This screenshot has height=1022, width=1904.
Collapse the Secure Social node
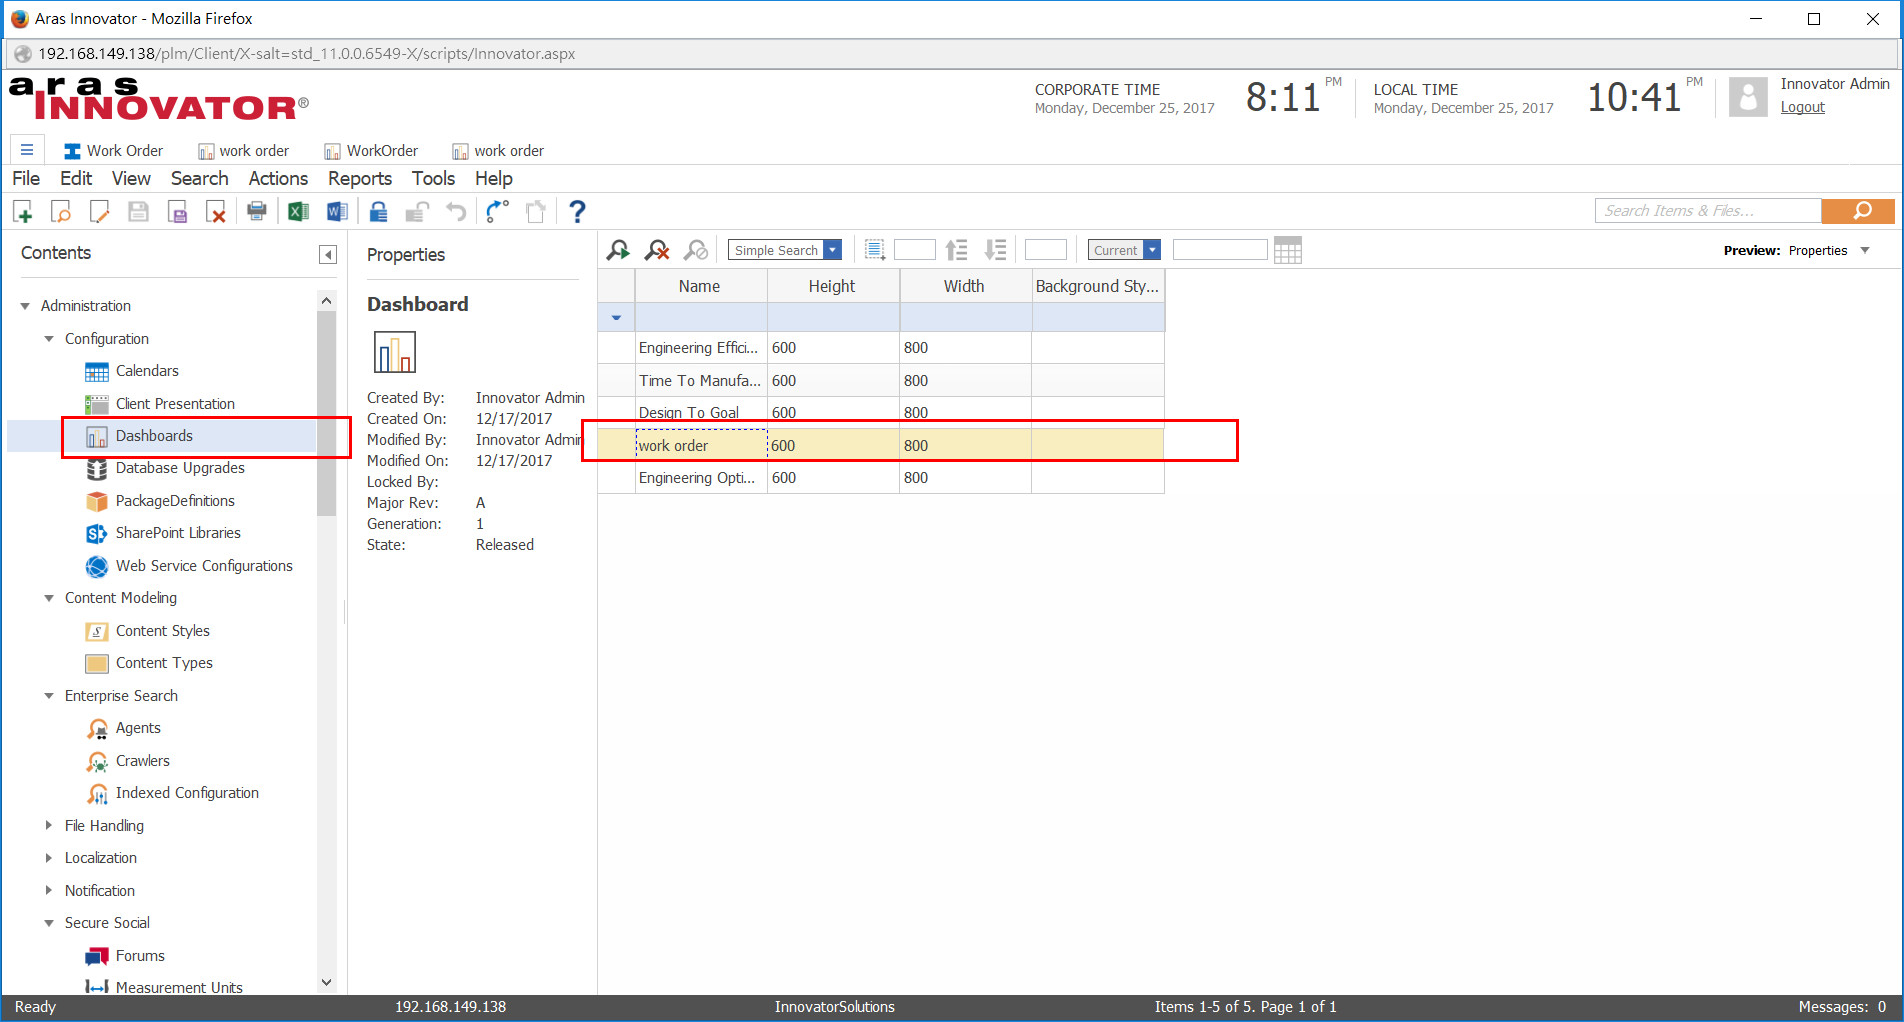[49, 923]
